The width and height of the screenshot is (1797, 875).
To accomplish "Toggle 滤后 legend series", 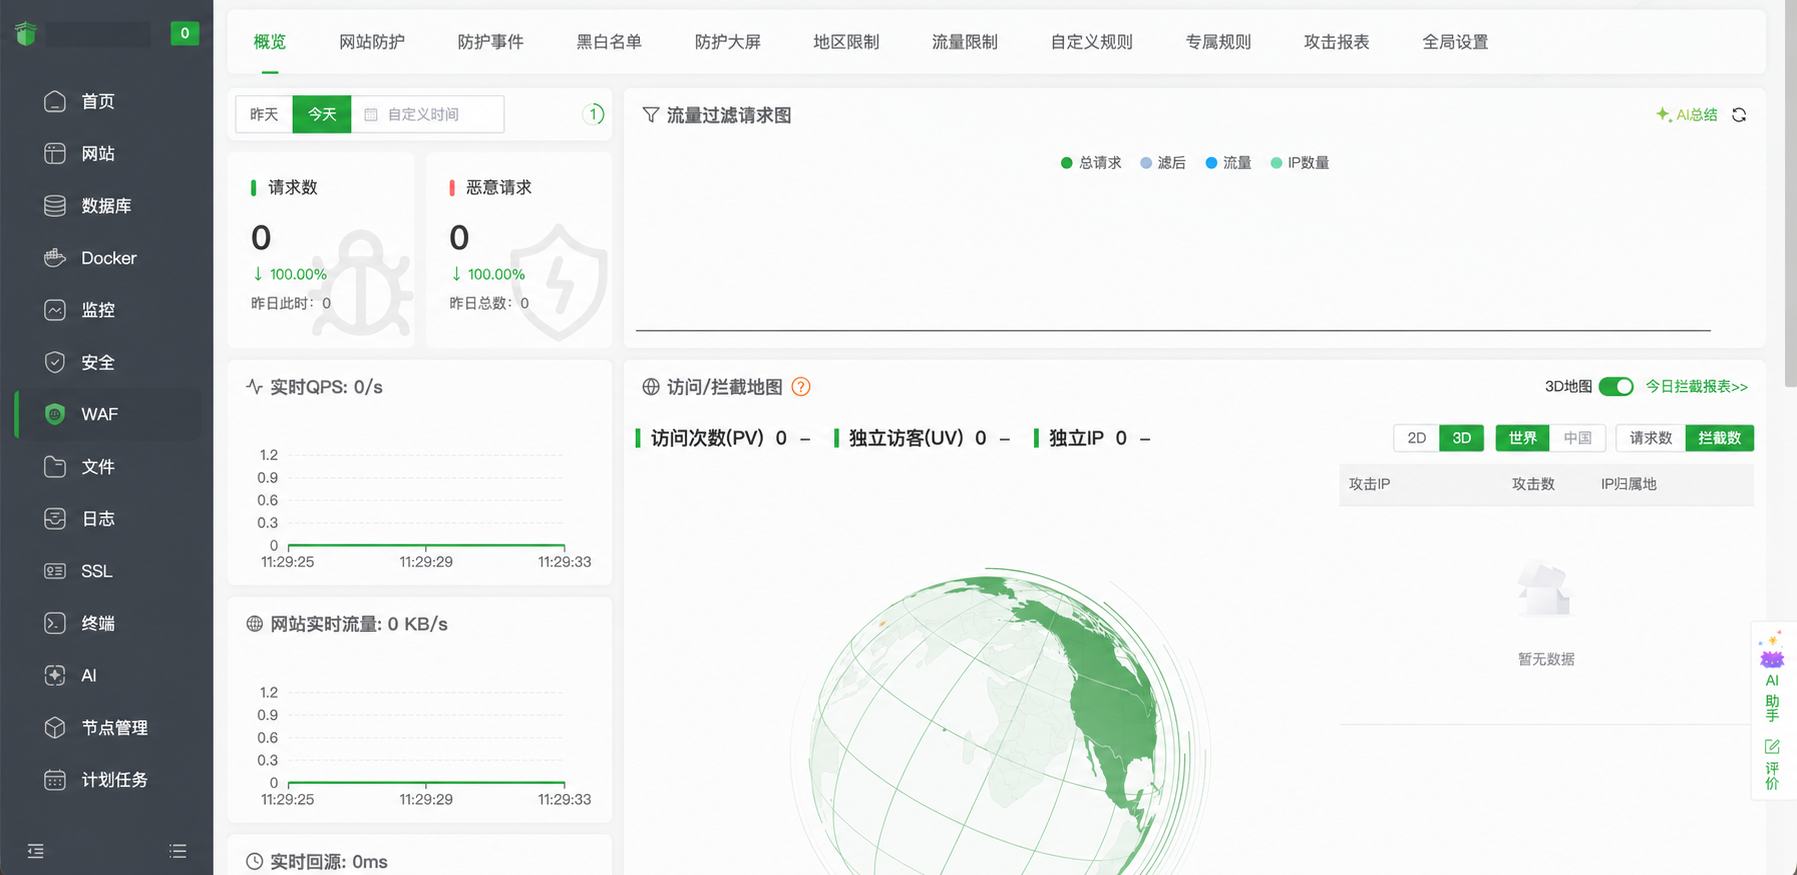I will coord(1163,163).
